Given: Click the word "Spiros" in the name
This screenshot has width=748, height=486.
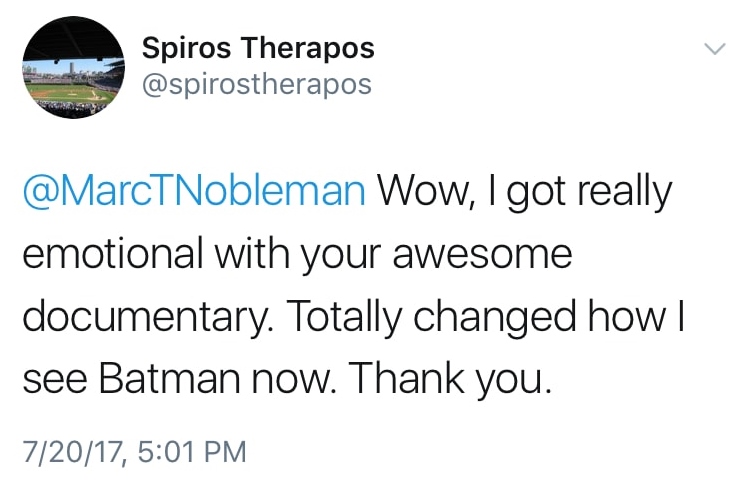Looking at the screenshot, I should click(x=182, y=48).
